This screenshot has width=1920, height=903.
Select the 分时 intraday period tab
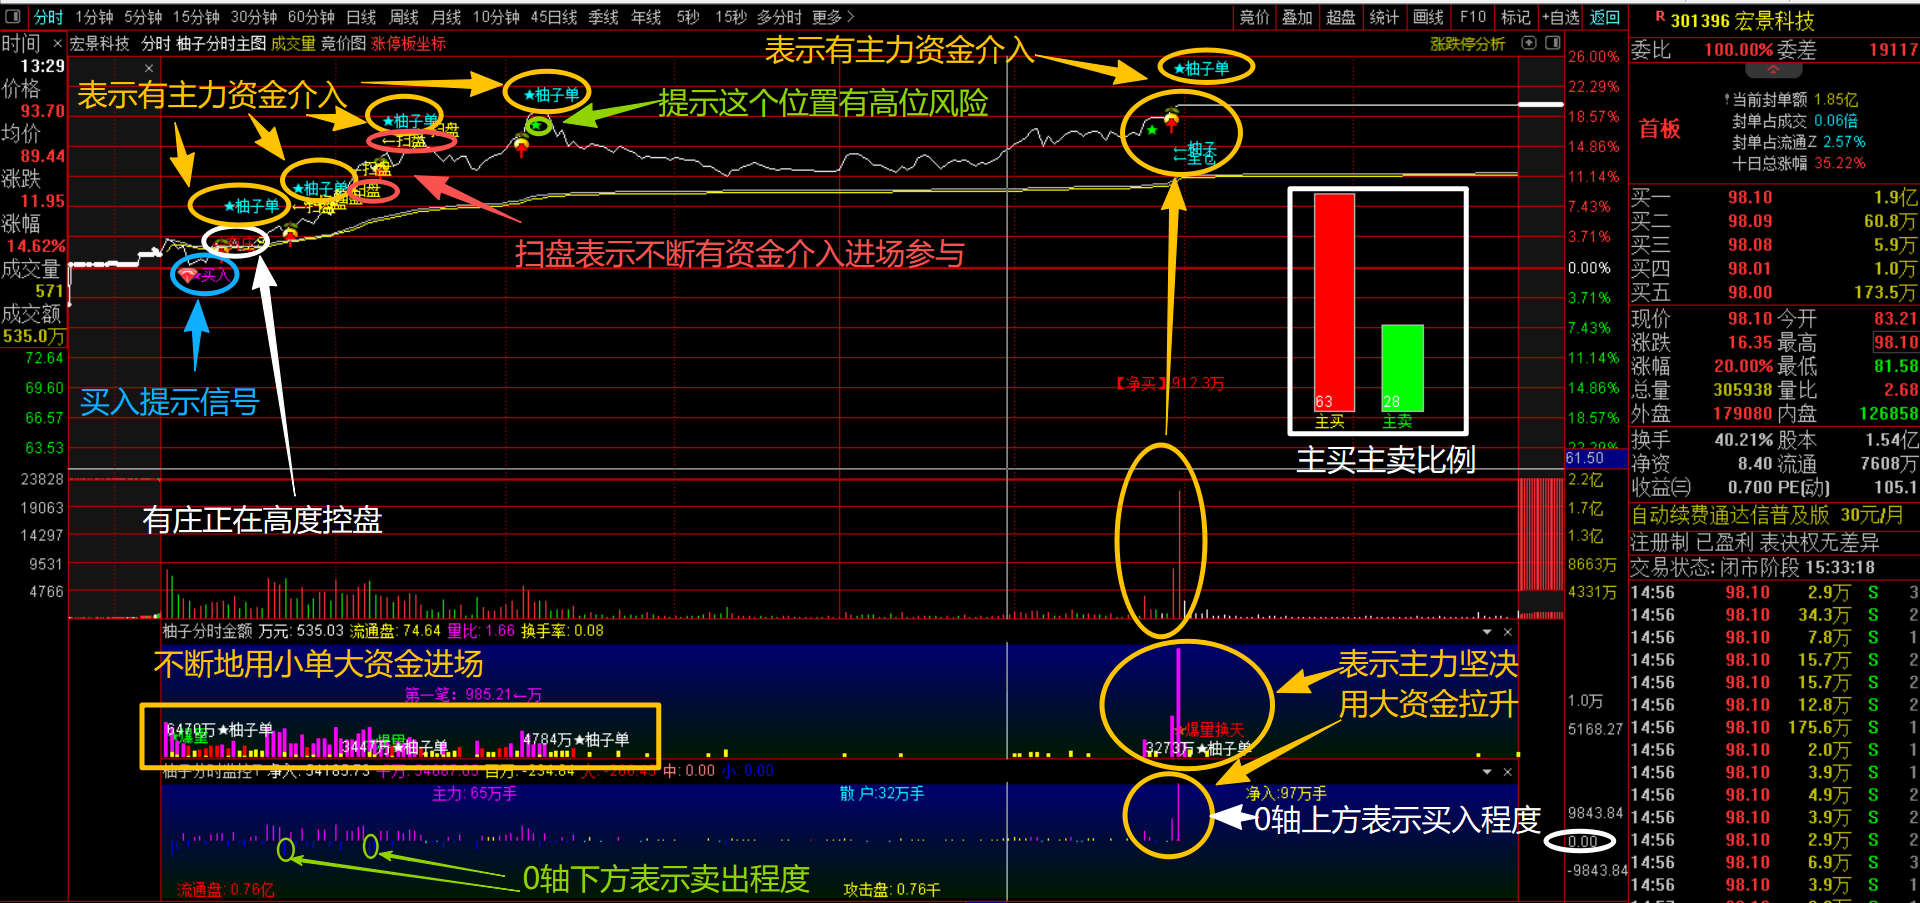pyautogui.click(x=48, y=17)
